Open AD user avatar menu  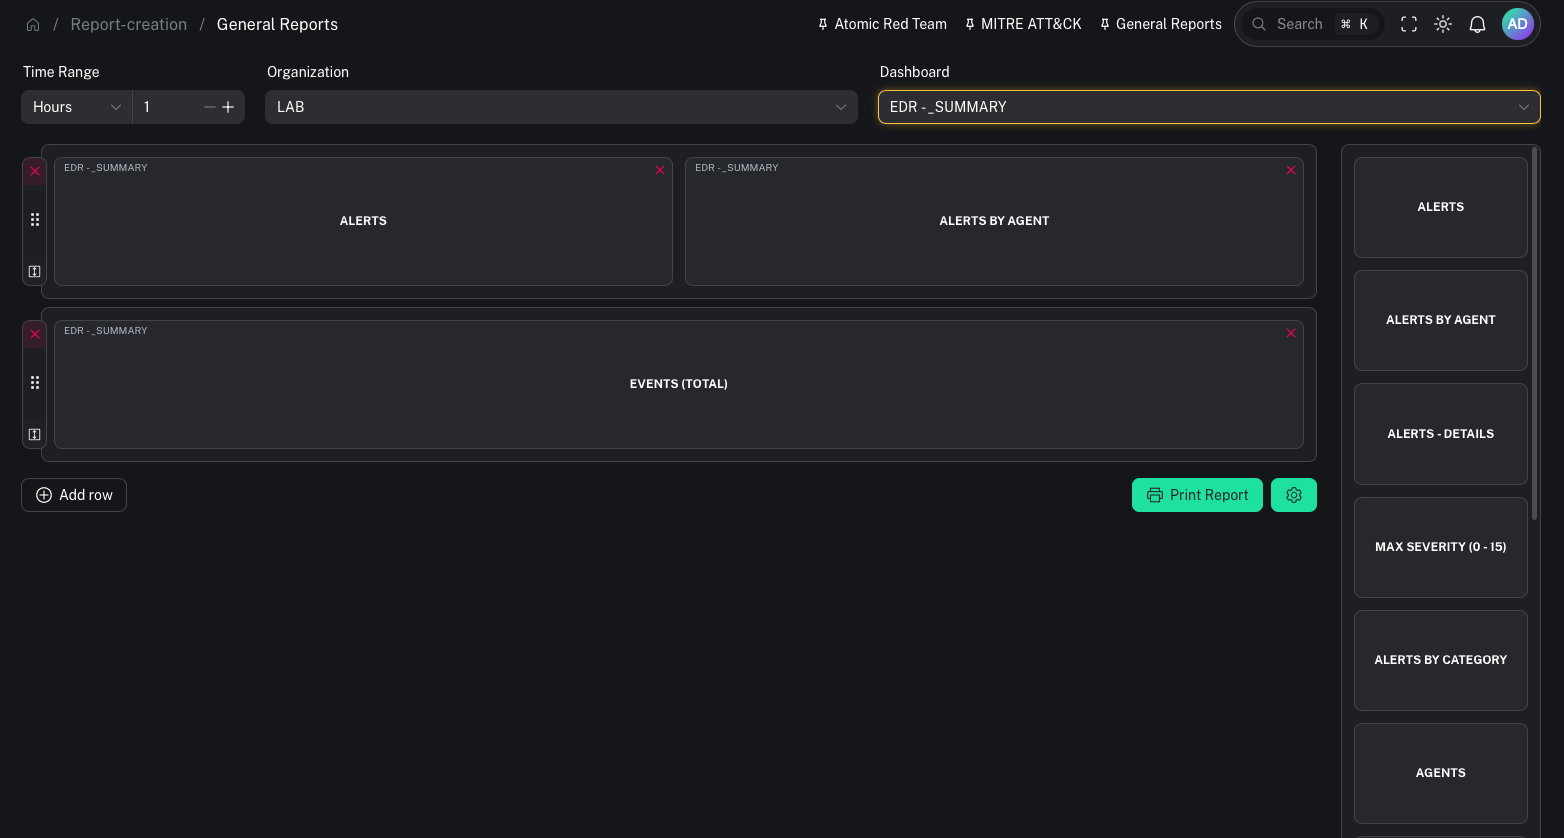(x=1517, y=24)
